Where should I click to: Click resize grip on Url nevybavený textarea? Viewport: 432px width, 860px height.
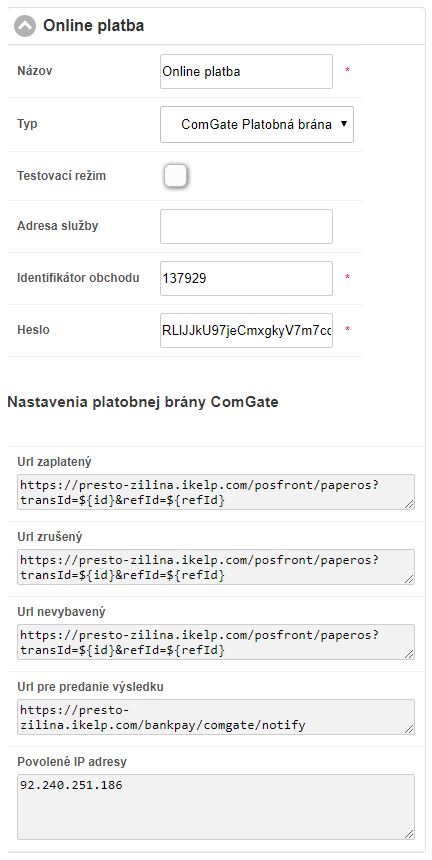[x=410, y=654]
